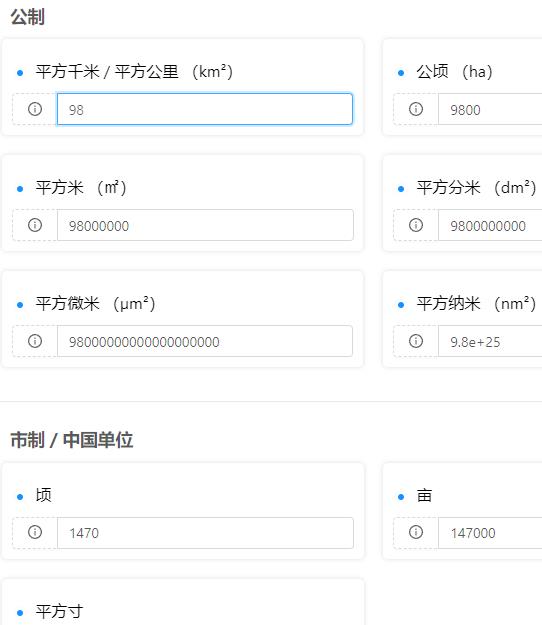
Task: Click info icon beside 平方纳米 nm² field
Action: pos(416,341)
